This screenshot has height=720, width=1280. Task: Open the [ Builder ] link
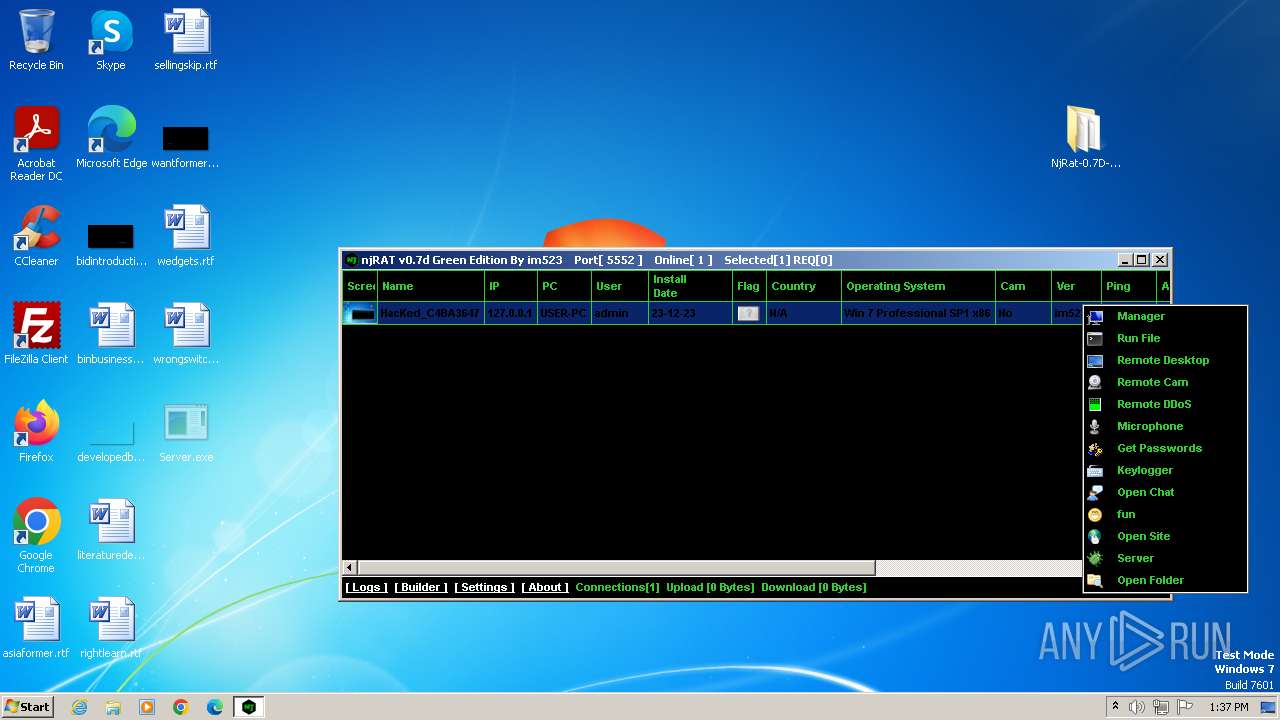coord(421,587)
